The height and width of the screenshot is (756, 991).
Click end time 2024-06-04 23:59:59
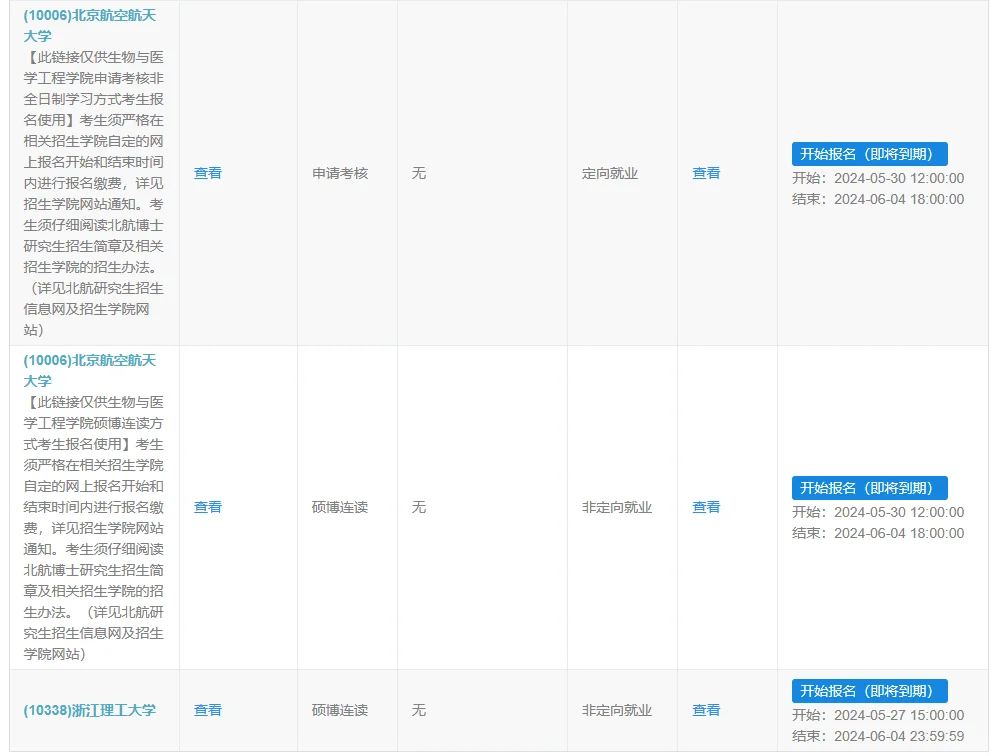(899, 736)
